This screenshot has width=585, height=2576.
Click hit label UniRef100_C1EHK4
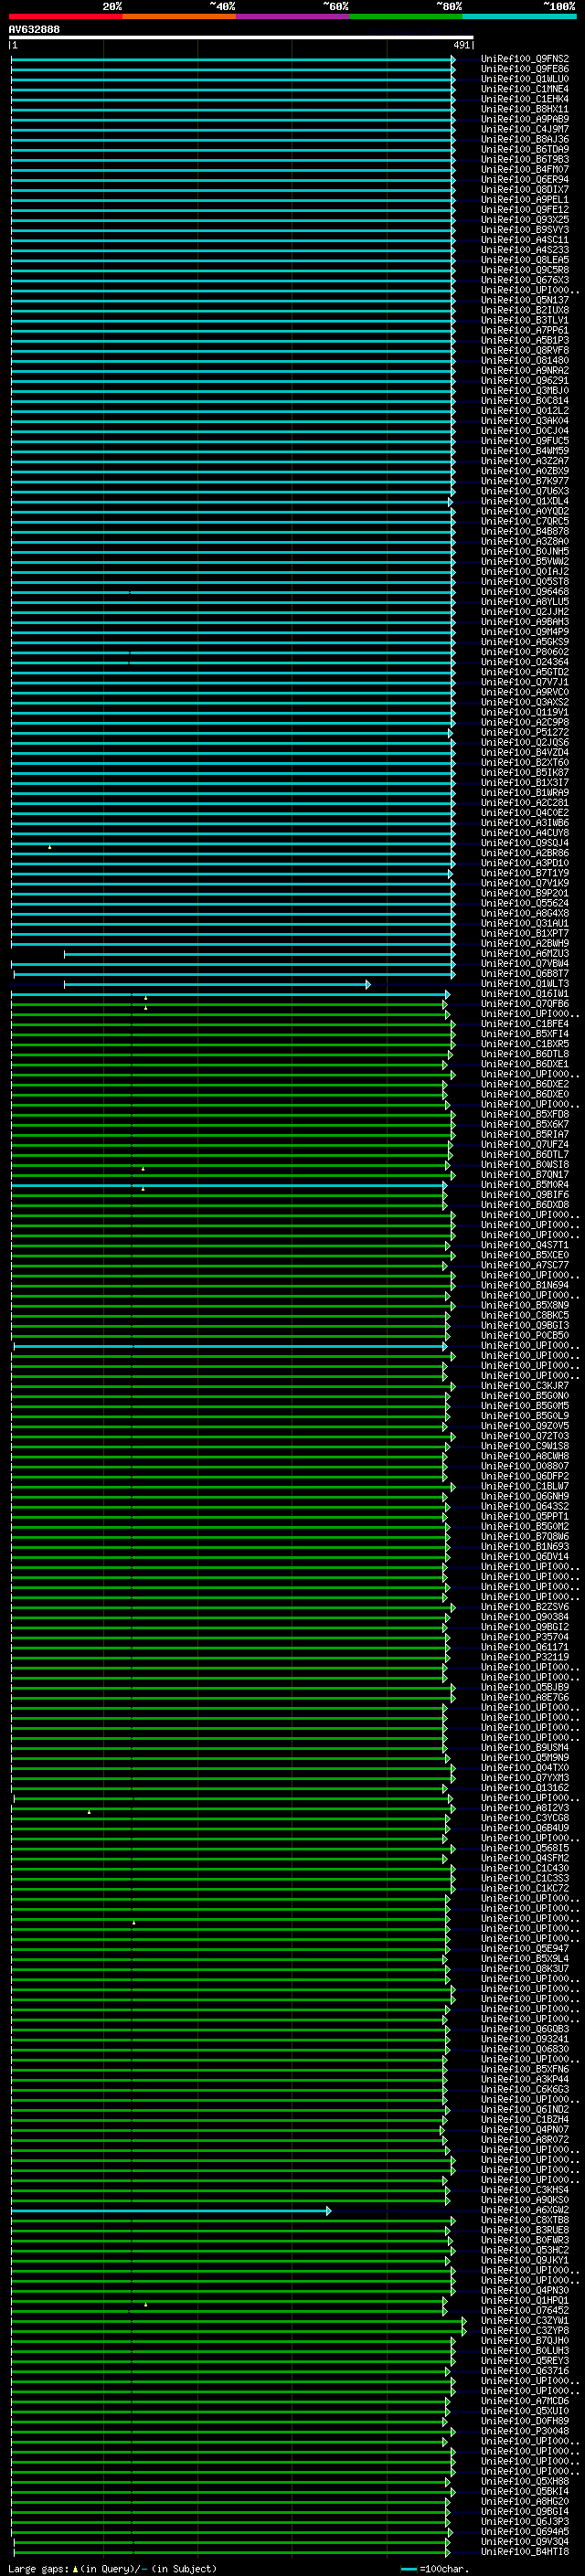[x=525, y=99]
